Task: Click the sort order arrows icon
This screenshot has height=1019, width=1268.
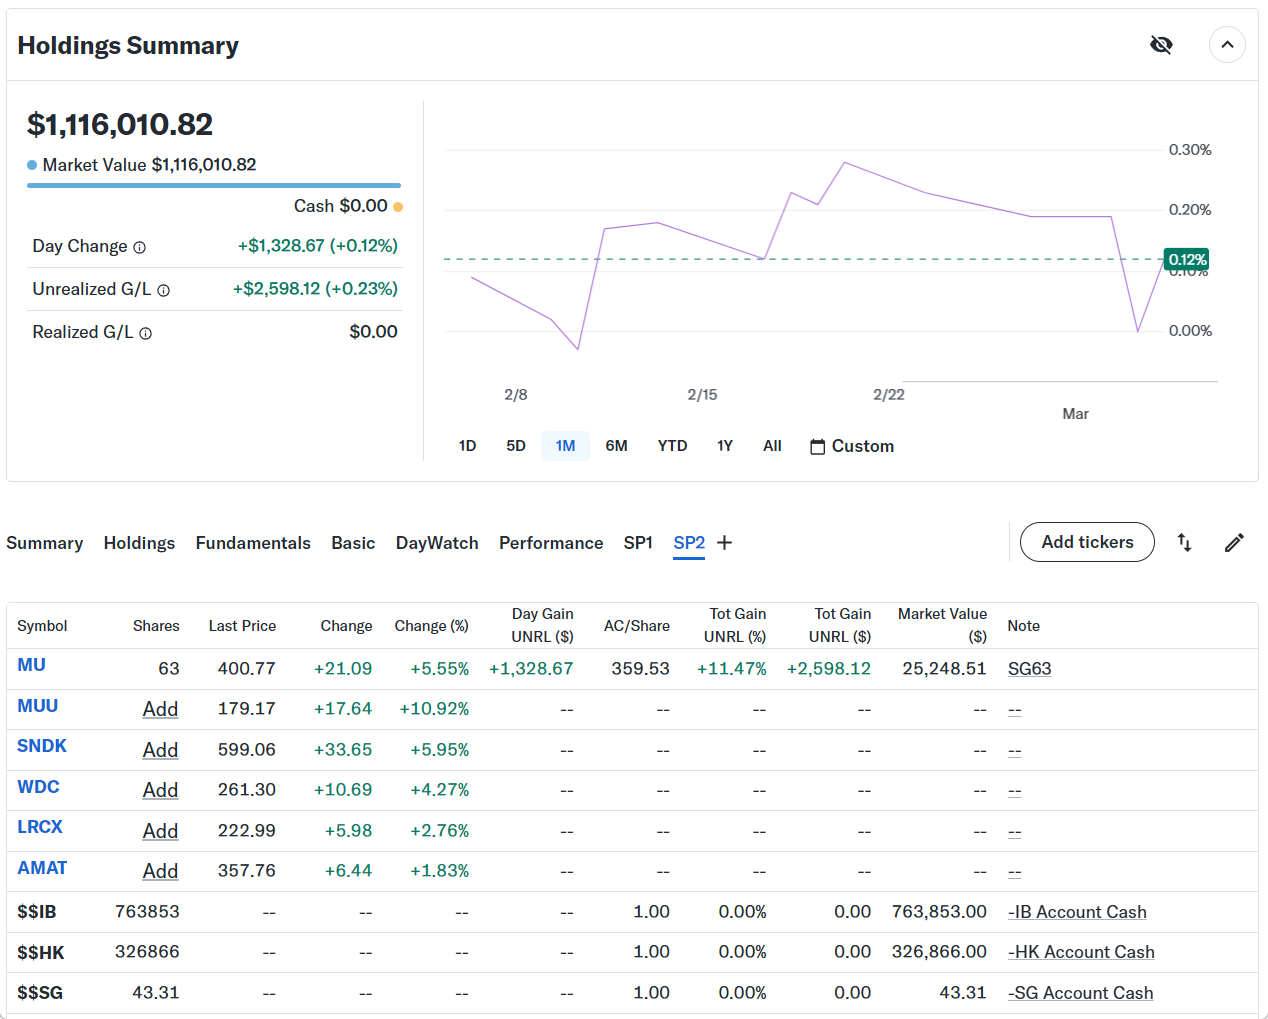Action: [x=1184, y=542]
